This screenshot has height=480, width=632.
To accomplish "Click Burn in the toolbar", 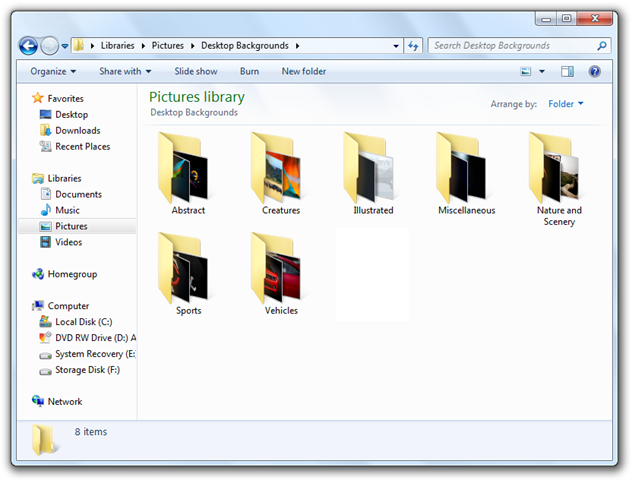I will 249,71.
